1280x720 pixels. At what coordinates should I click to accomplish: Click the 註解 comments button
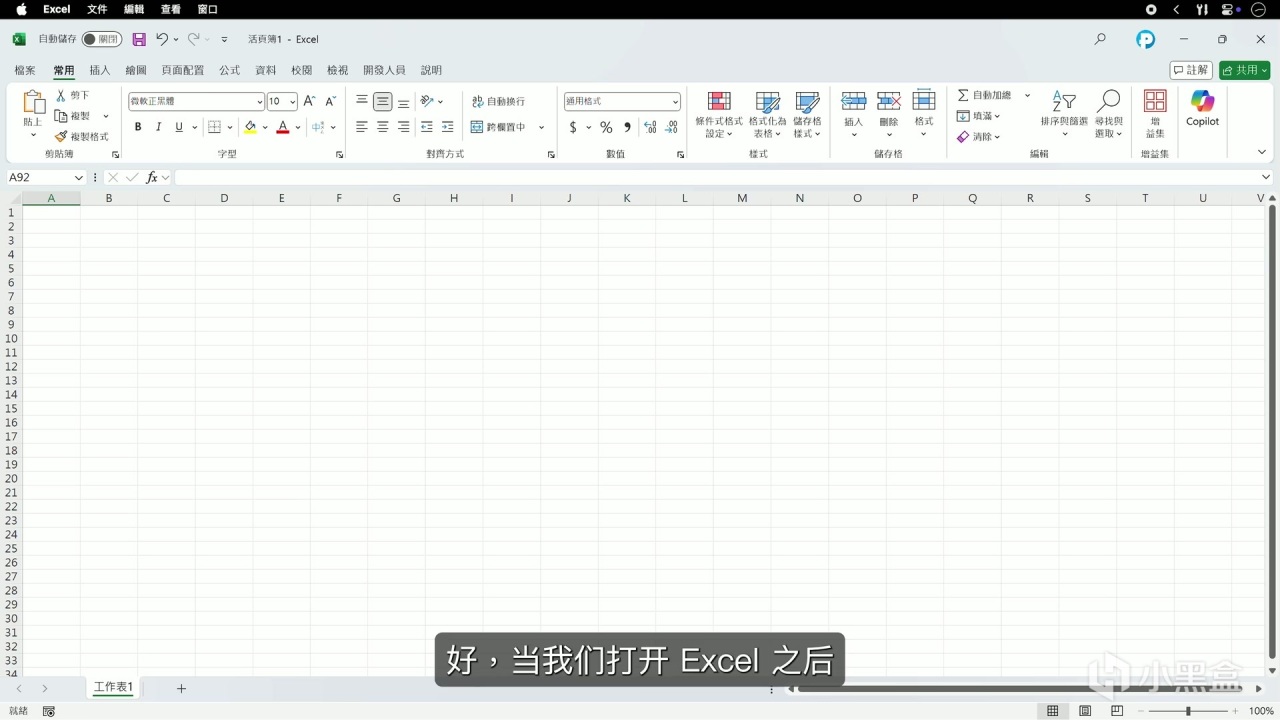[1191, 70]
